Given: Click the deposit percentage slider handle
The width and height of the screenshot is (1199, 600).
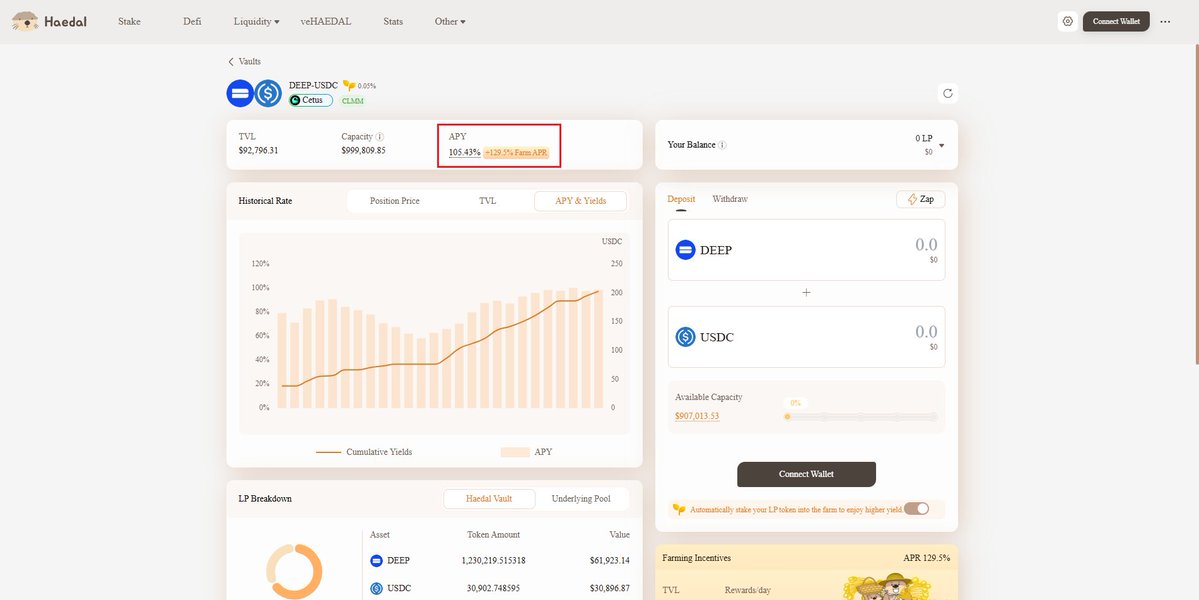Looking at the screenshot, I should 787,417.
